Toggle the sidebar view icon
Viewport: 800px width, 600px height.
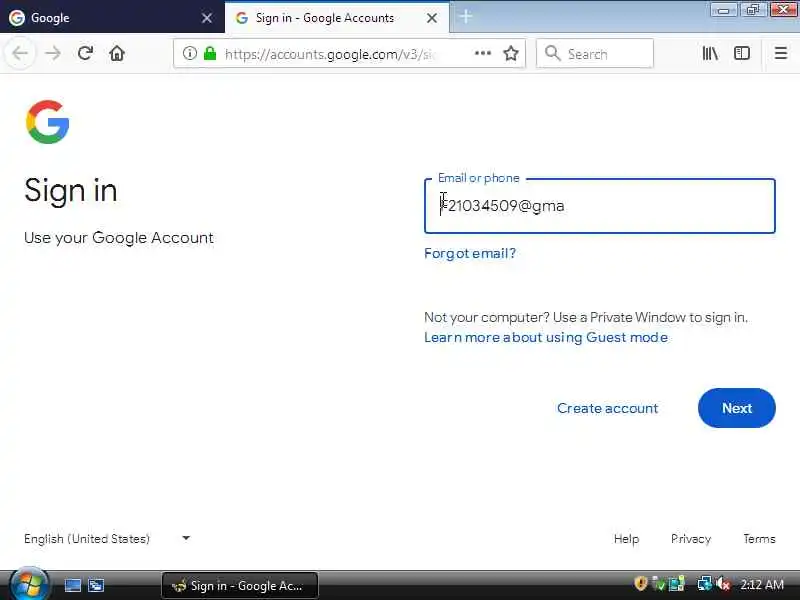point(742,53)
